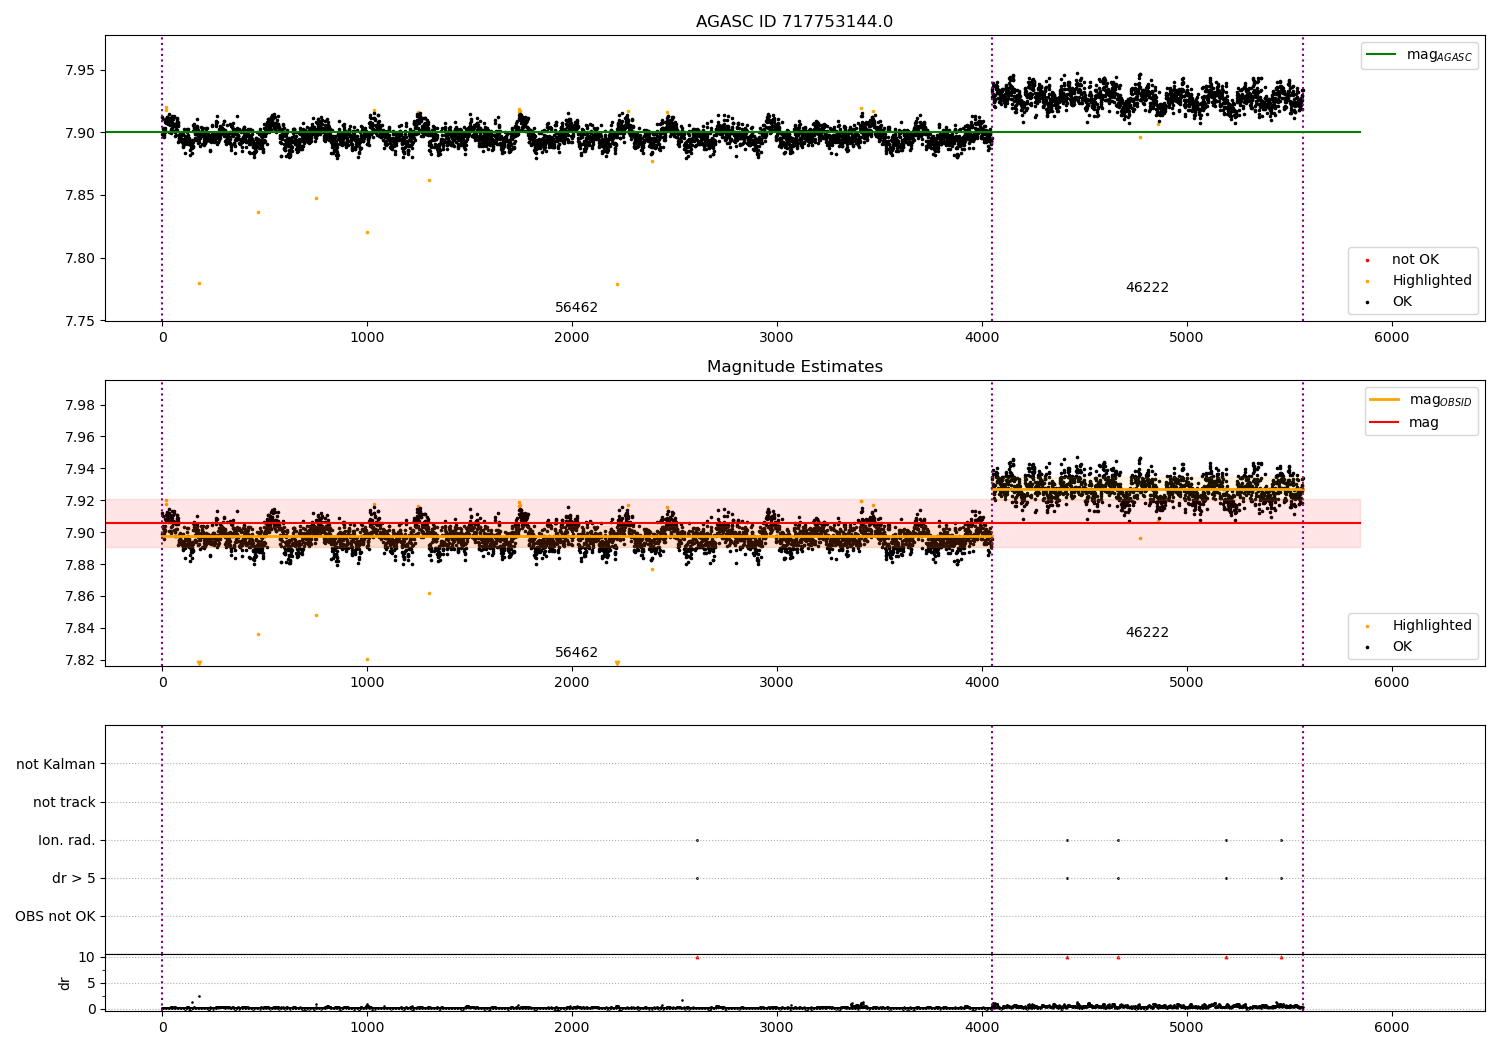Select the mag OBSID legend entry

click(x=1421, y=401)
